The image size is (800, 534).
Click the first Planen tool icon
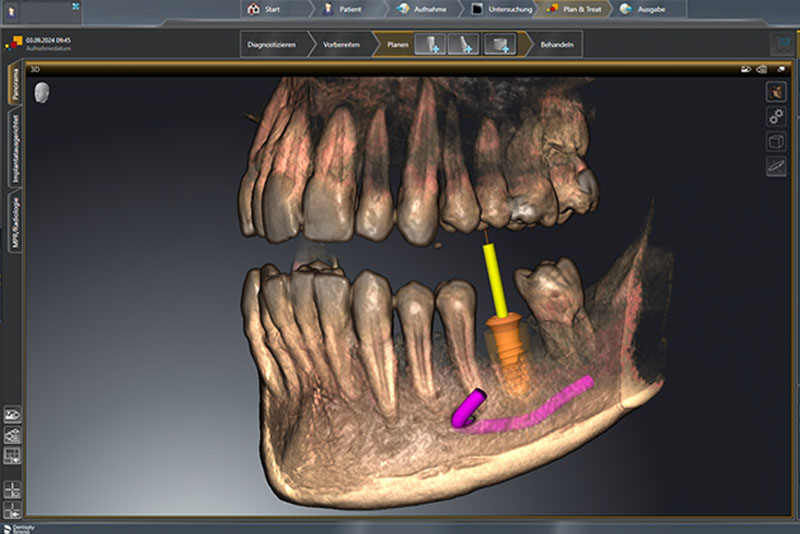[x=429, y=44]
